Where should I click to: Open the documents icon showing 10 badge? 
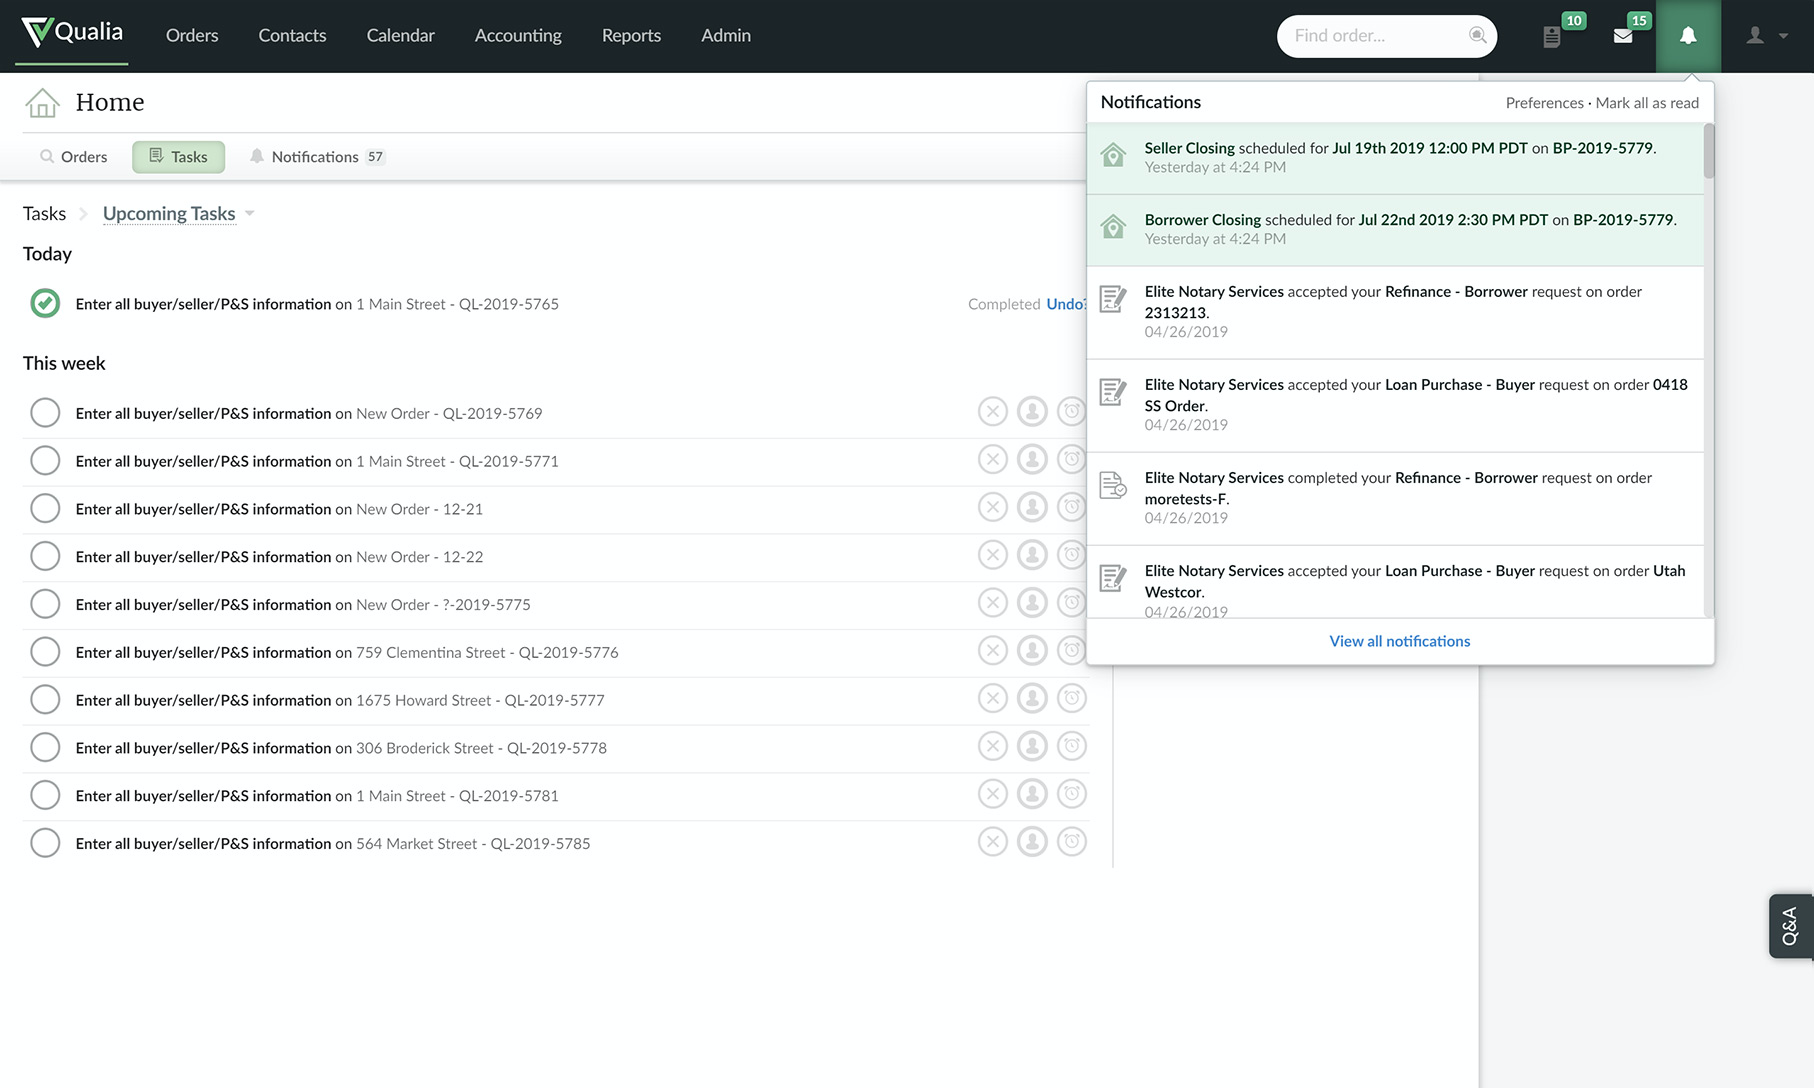[x=1551, y=36]
